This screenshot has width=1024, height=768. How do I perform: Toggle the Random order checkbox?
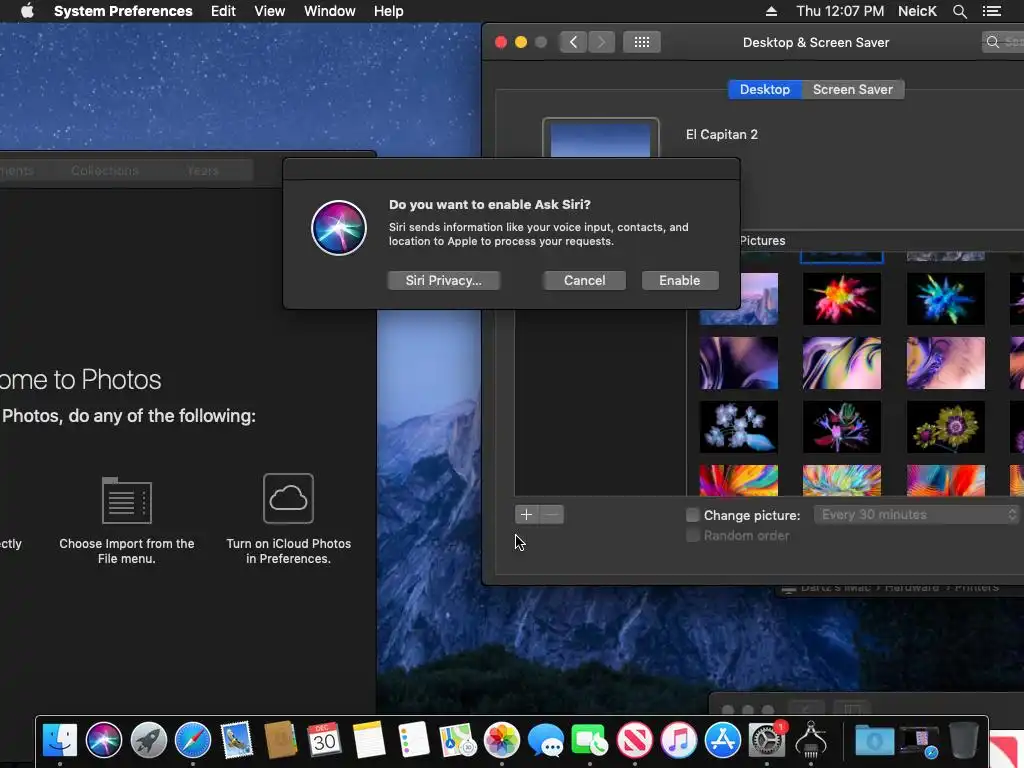click(x=692, y=536)
